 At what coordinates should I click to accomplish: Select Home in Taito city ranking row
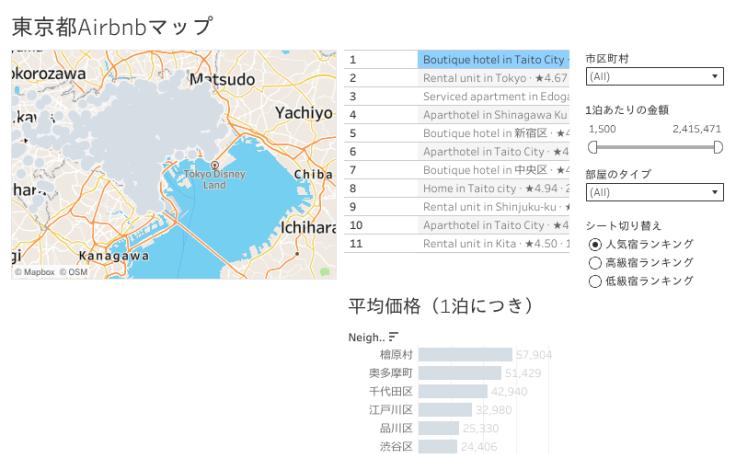point(494,188)
